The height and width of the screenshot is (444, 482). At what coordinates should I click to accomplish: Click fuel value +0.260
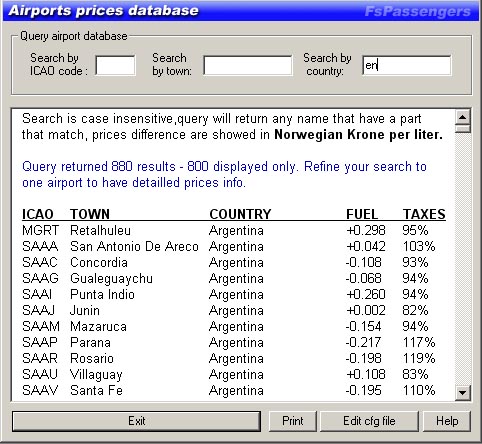coord(366,295)
